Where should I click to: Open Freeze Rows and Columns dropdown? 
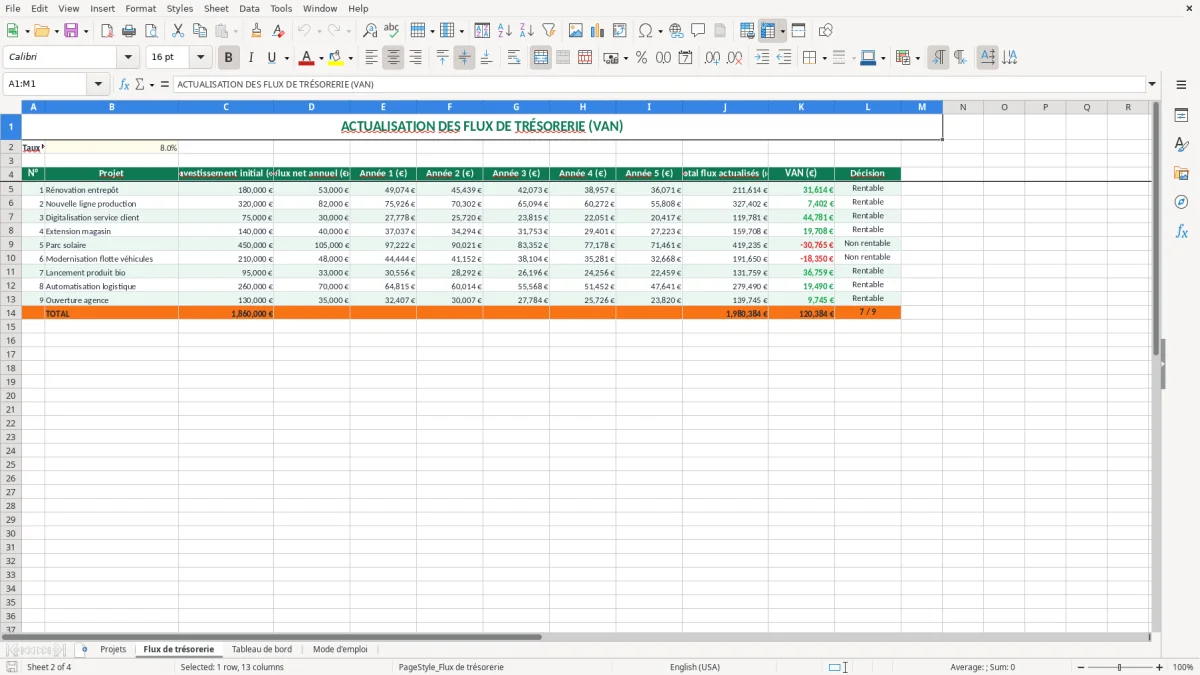[x=783, y=31]
